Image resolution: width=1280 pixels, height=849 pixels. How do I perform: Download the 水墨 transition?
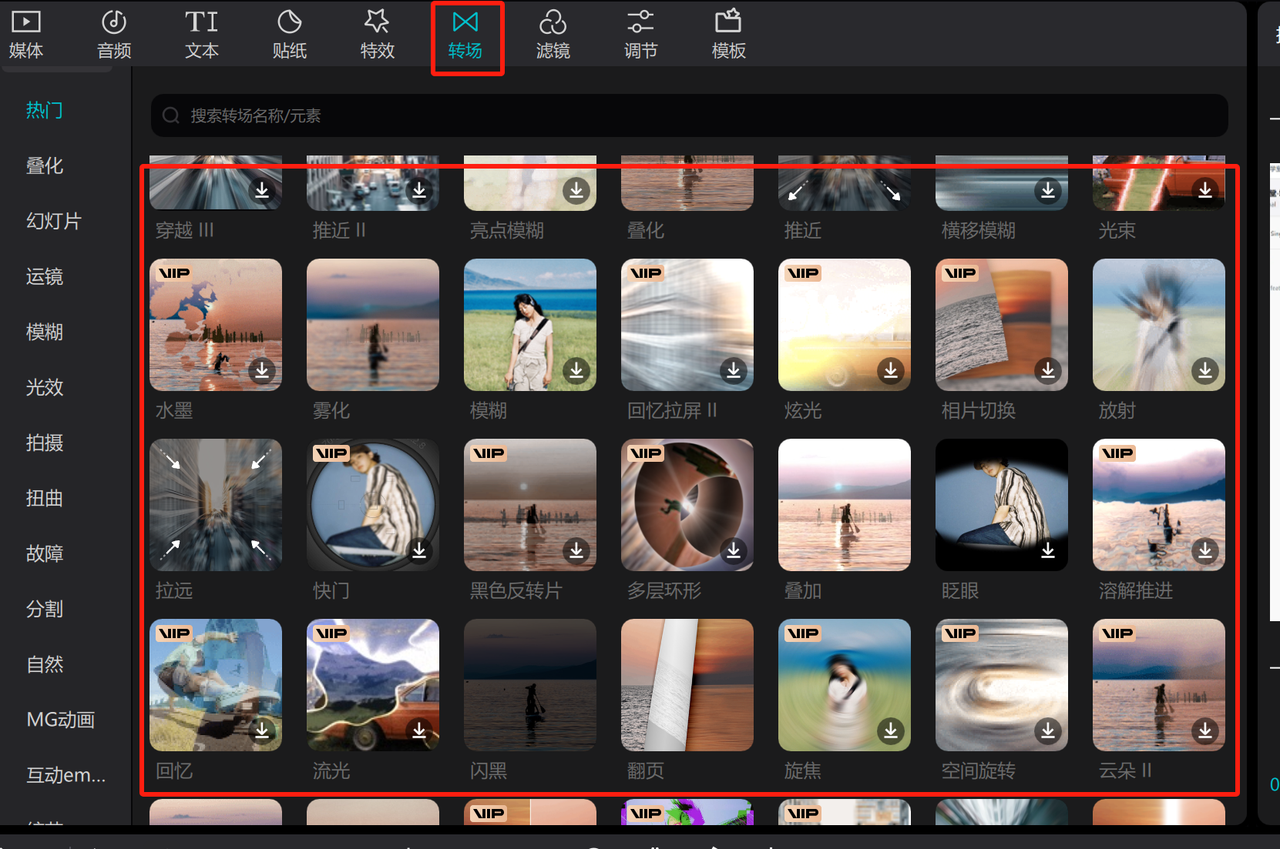click(262, 370)
